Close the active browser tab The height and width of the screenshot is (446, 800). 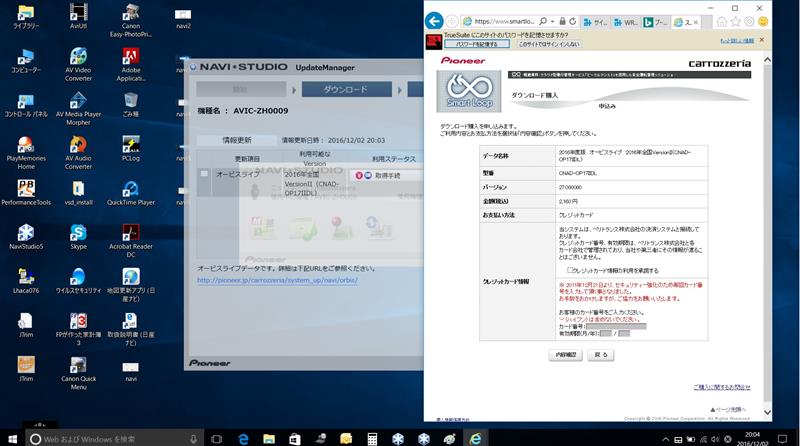click(x=695, y=22)
